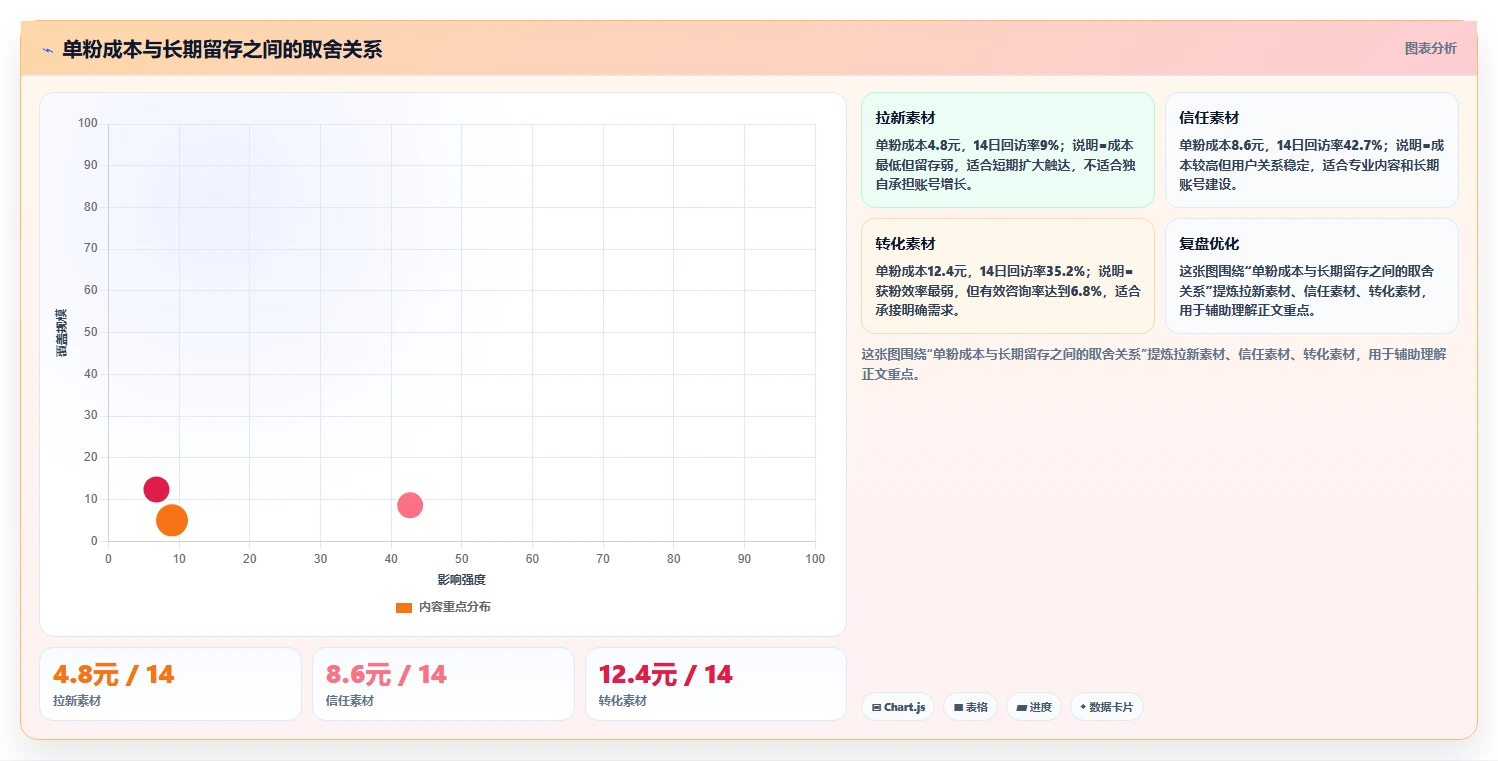The height and width of the screenshot is (761, 1498).
Task: Click the 8.6元 / 14 stat value
Action: tap(386, 675)
